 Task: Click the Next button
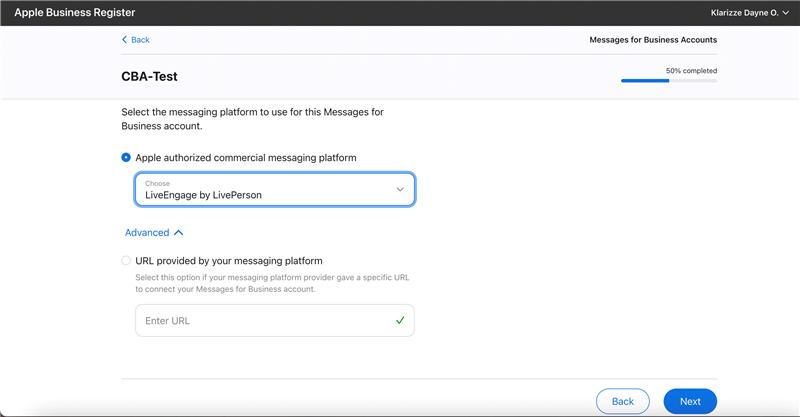point(690,401)
